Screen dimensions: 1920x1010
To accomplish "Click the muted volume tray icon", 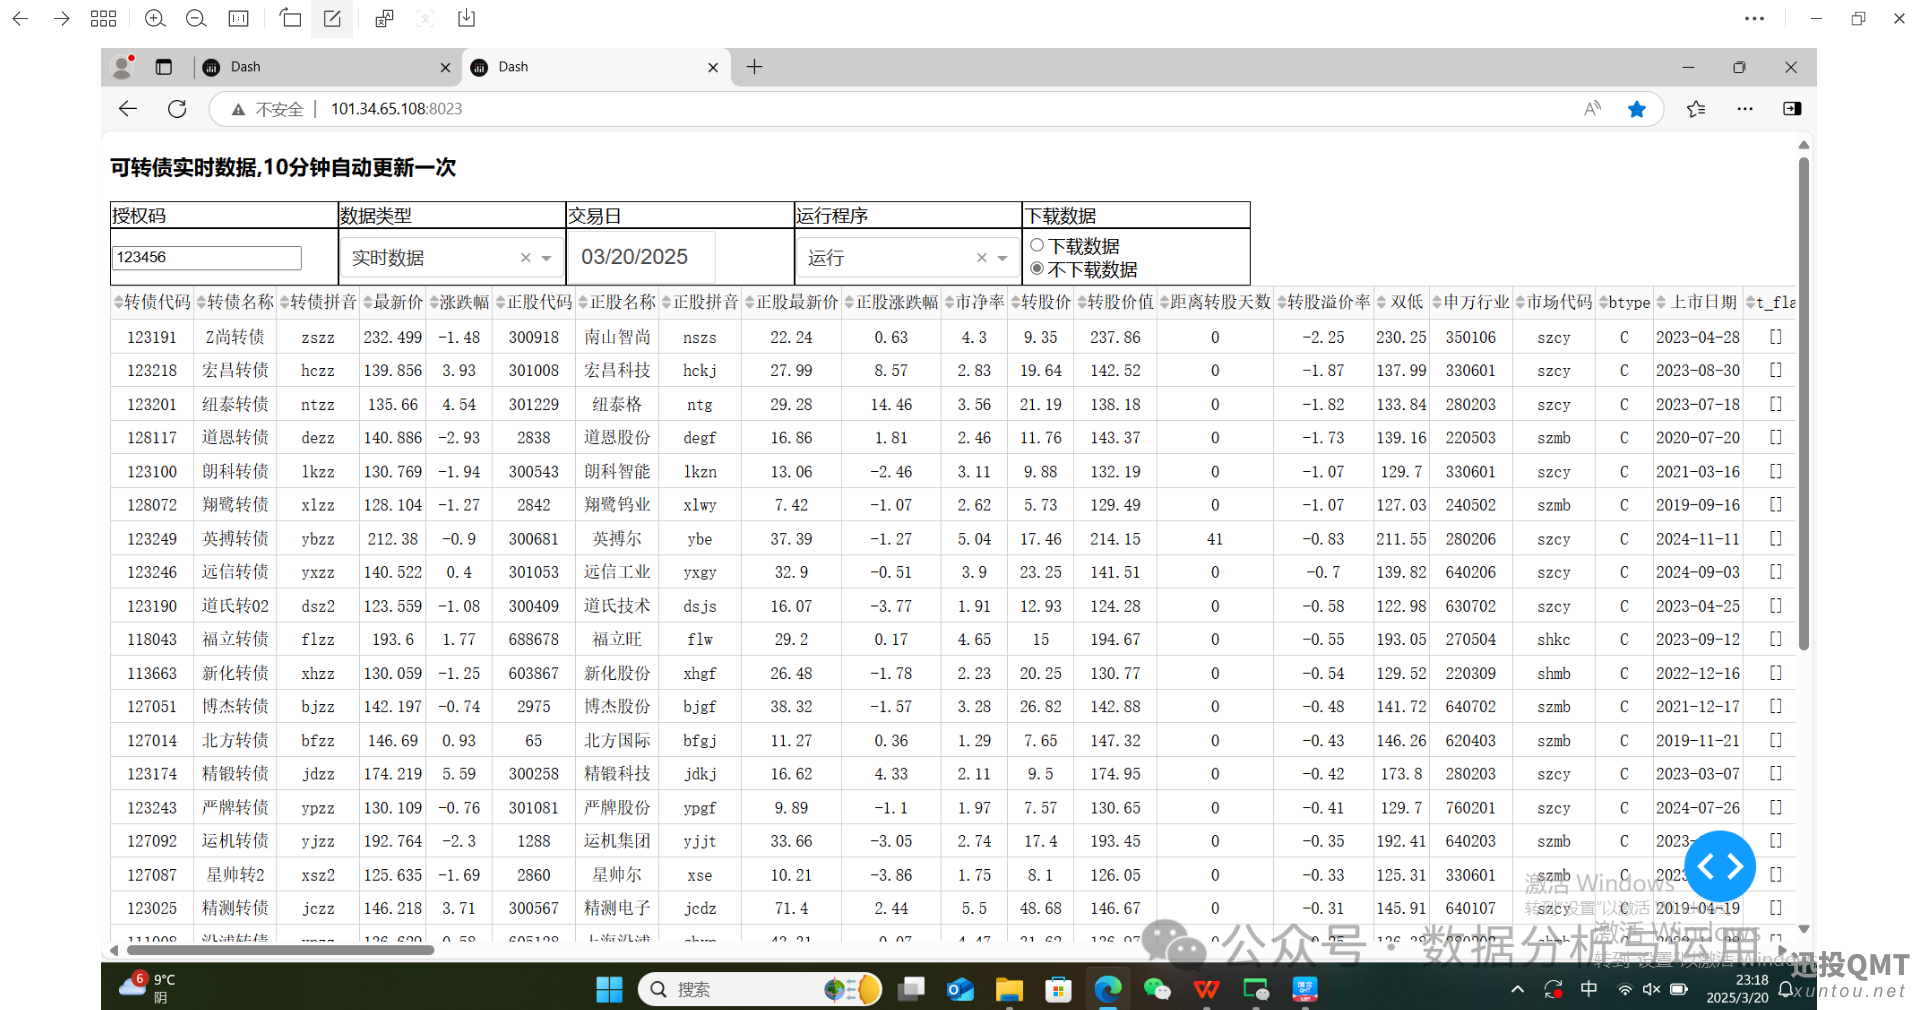I will coord(1651,989).
